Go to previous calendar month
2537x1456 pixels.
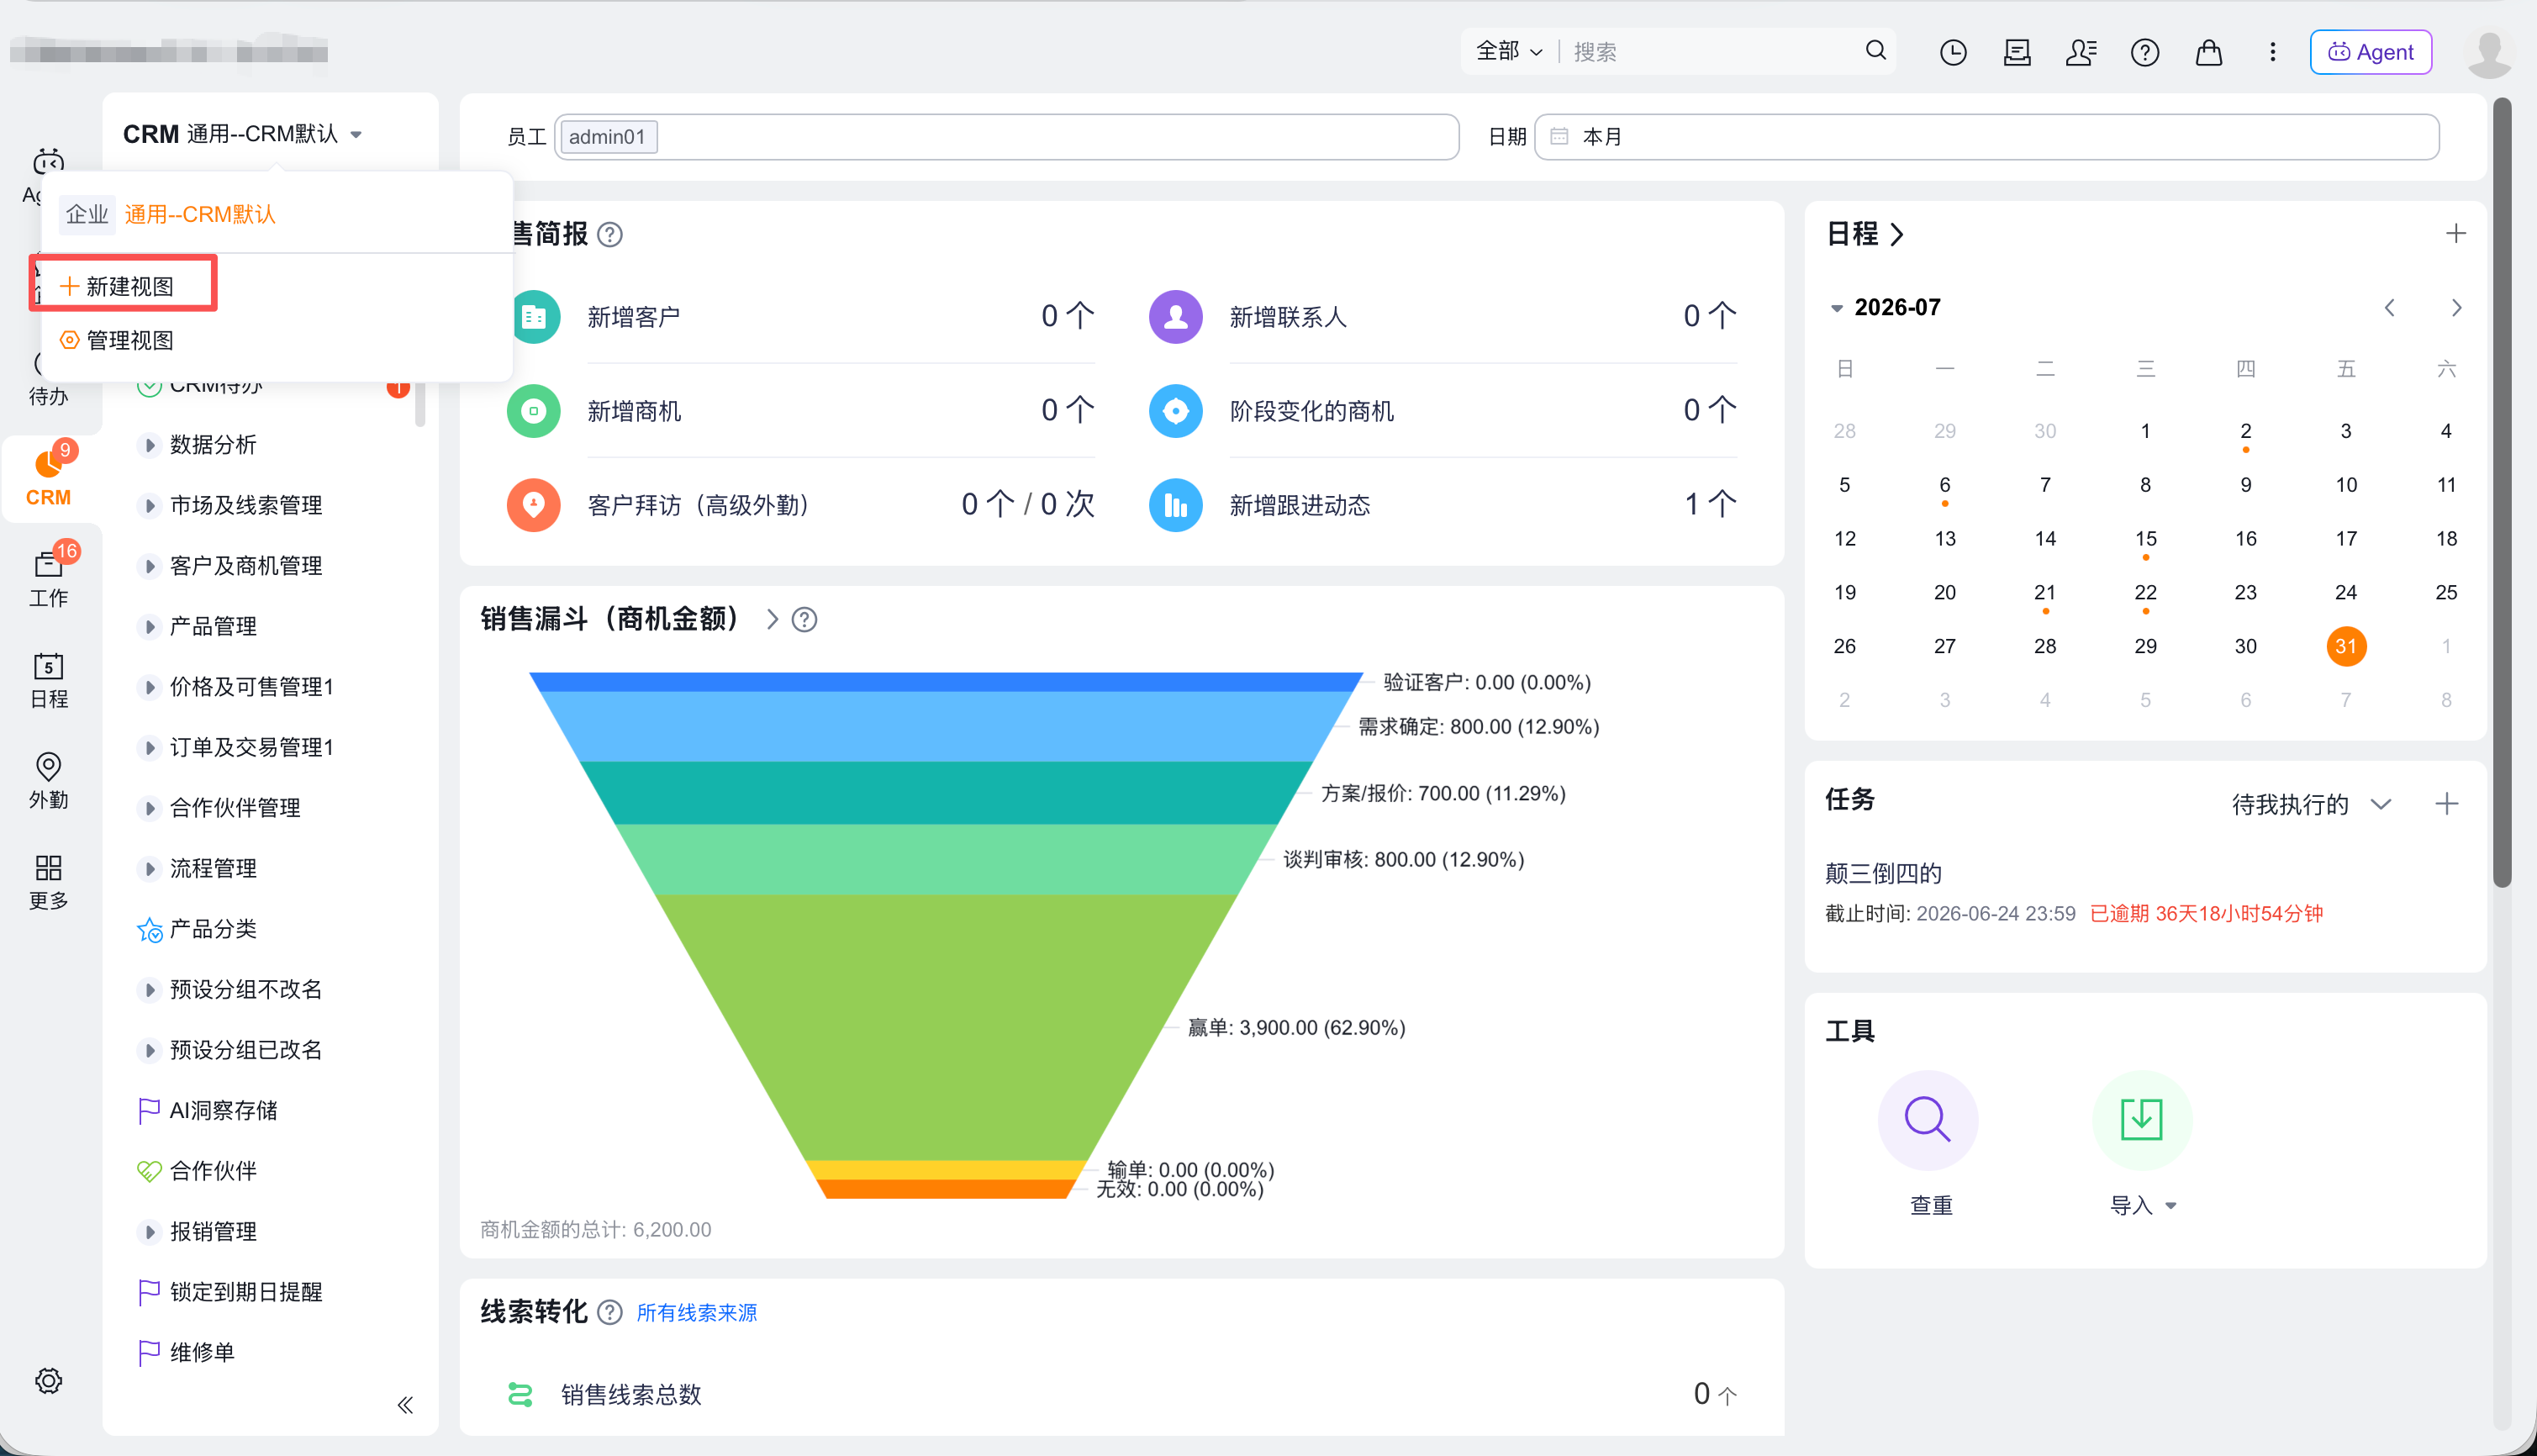point(2390,308)
